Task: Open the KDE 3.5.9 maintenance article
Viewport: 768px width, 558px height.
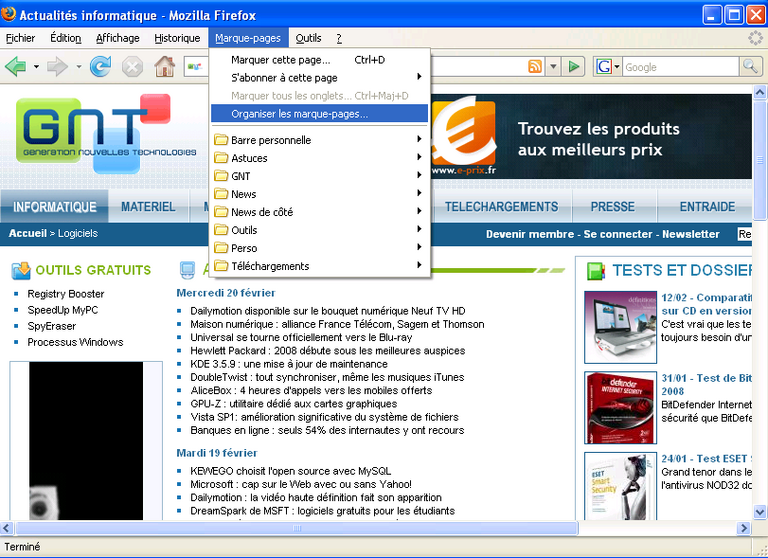Action: click(288, 364)
